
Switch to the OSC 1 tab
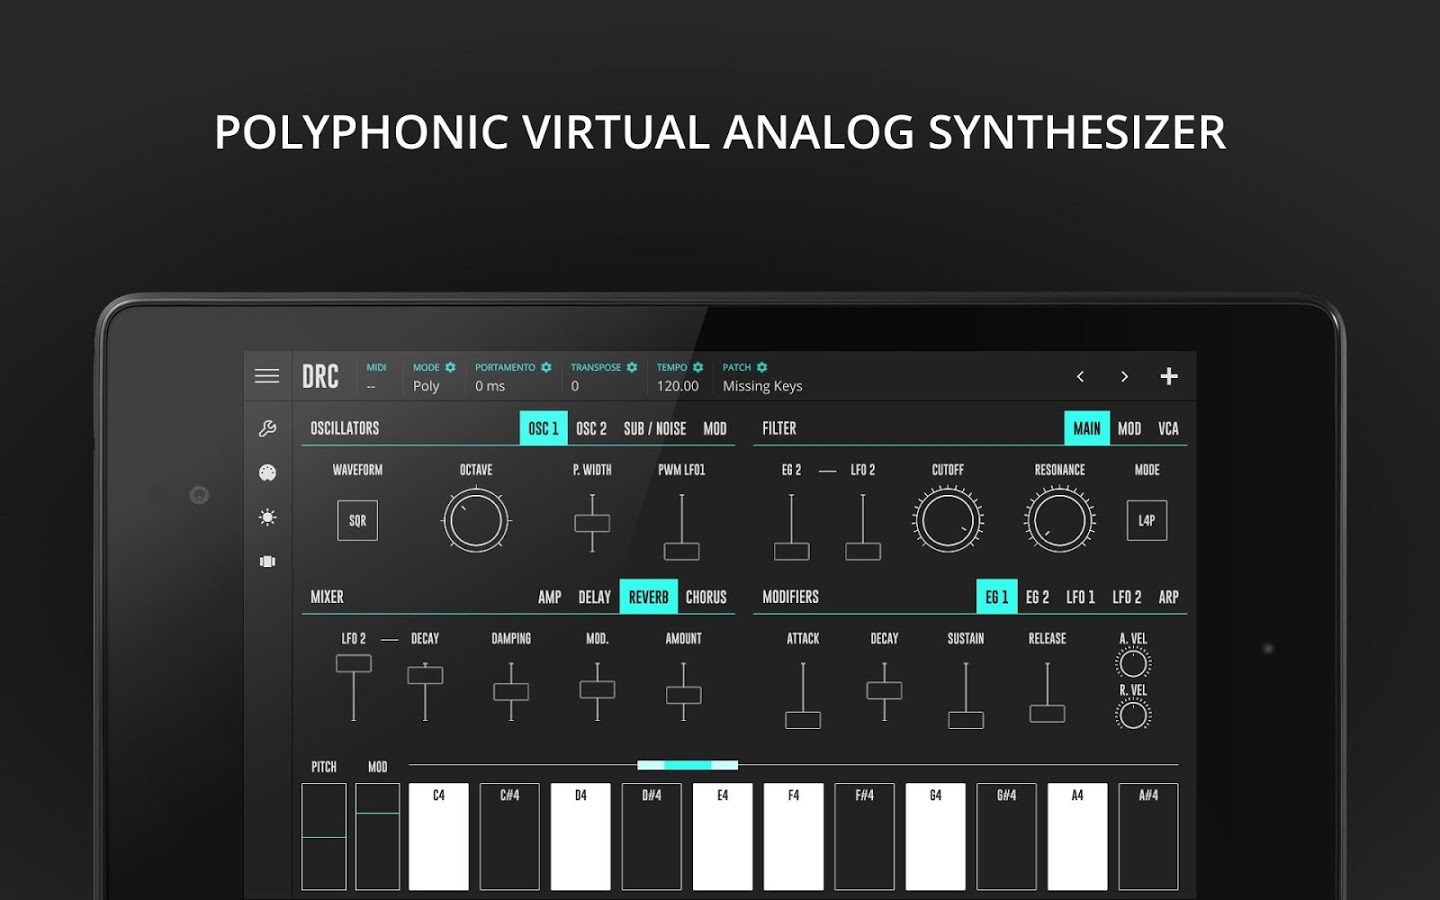(x=544, y=428)
